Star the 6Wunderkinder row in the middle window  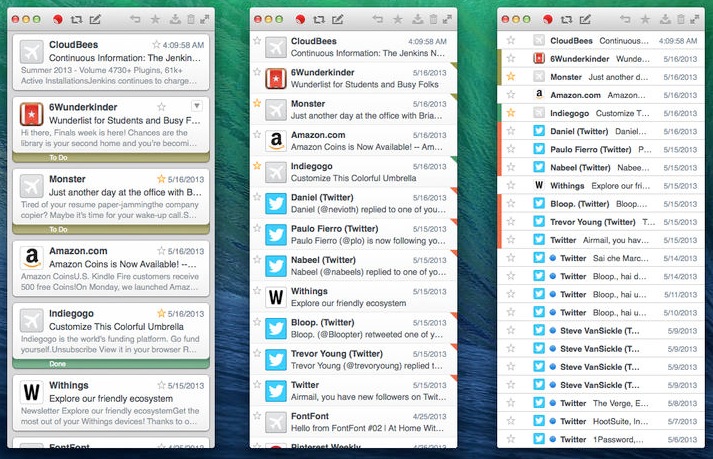(257, 72)
